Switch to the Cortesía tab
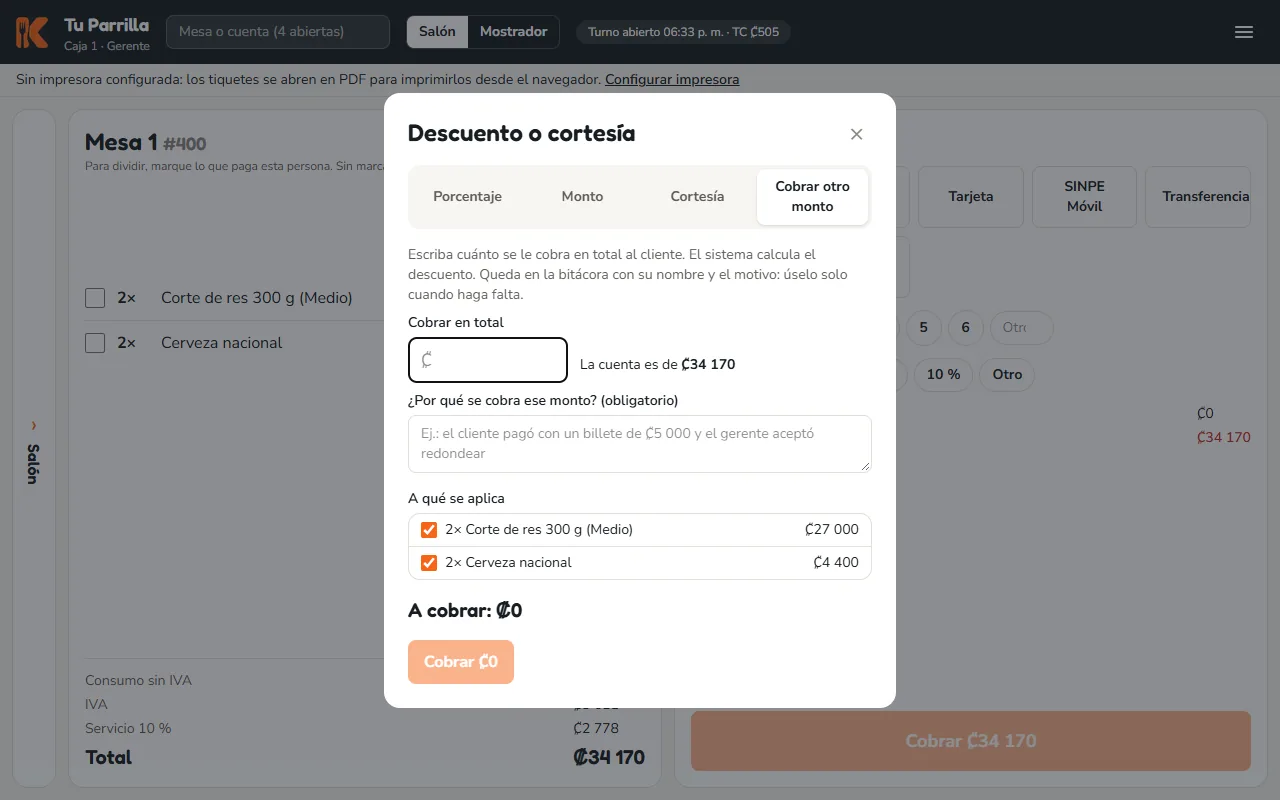Viewport: 1280px width, 800px height. click(697, 196)
